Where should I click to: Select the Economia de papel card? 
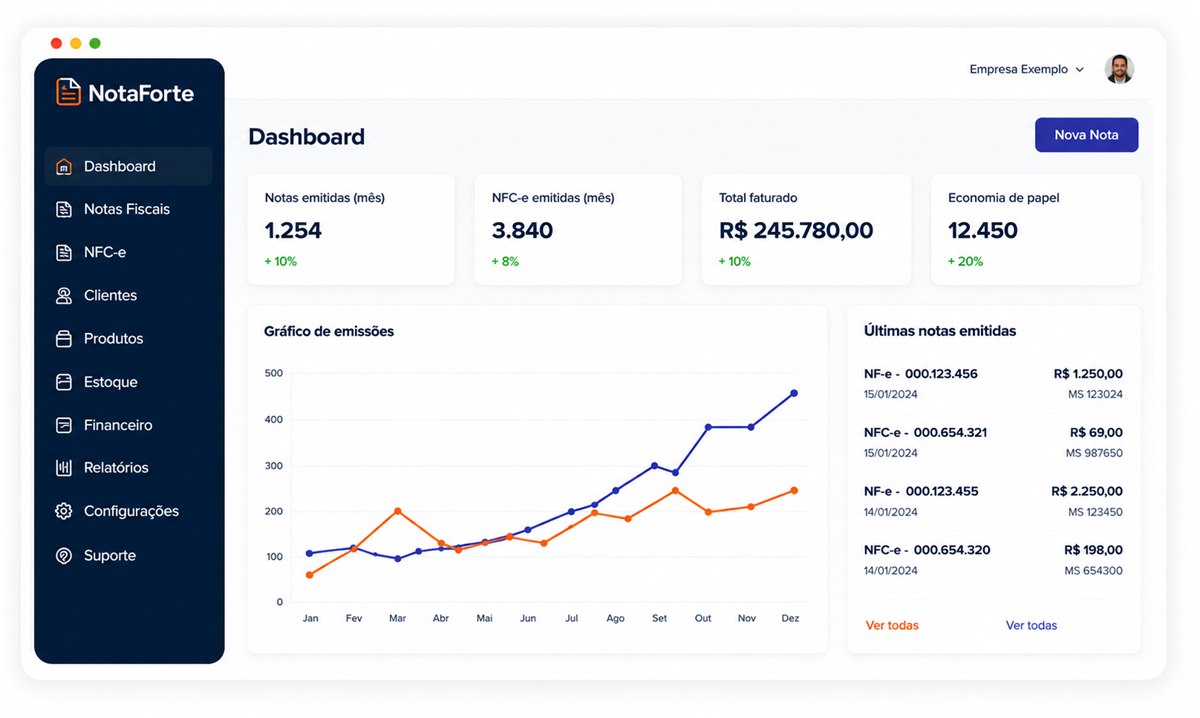[1035, 230]
